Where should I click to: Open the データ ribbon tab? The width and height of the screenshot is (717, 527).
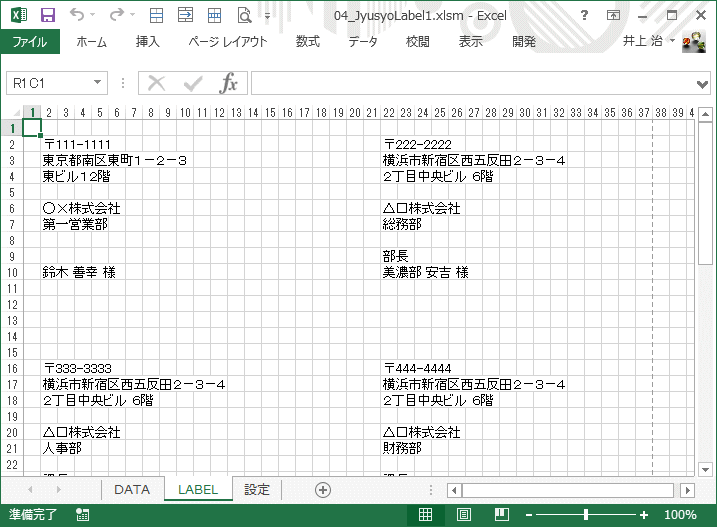(363, 42)
